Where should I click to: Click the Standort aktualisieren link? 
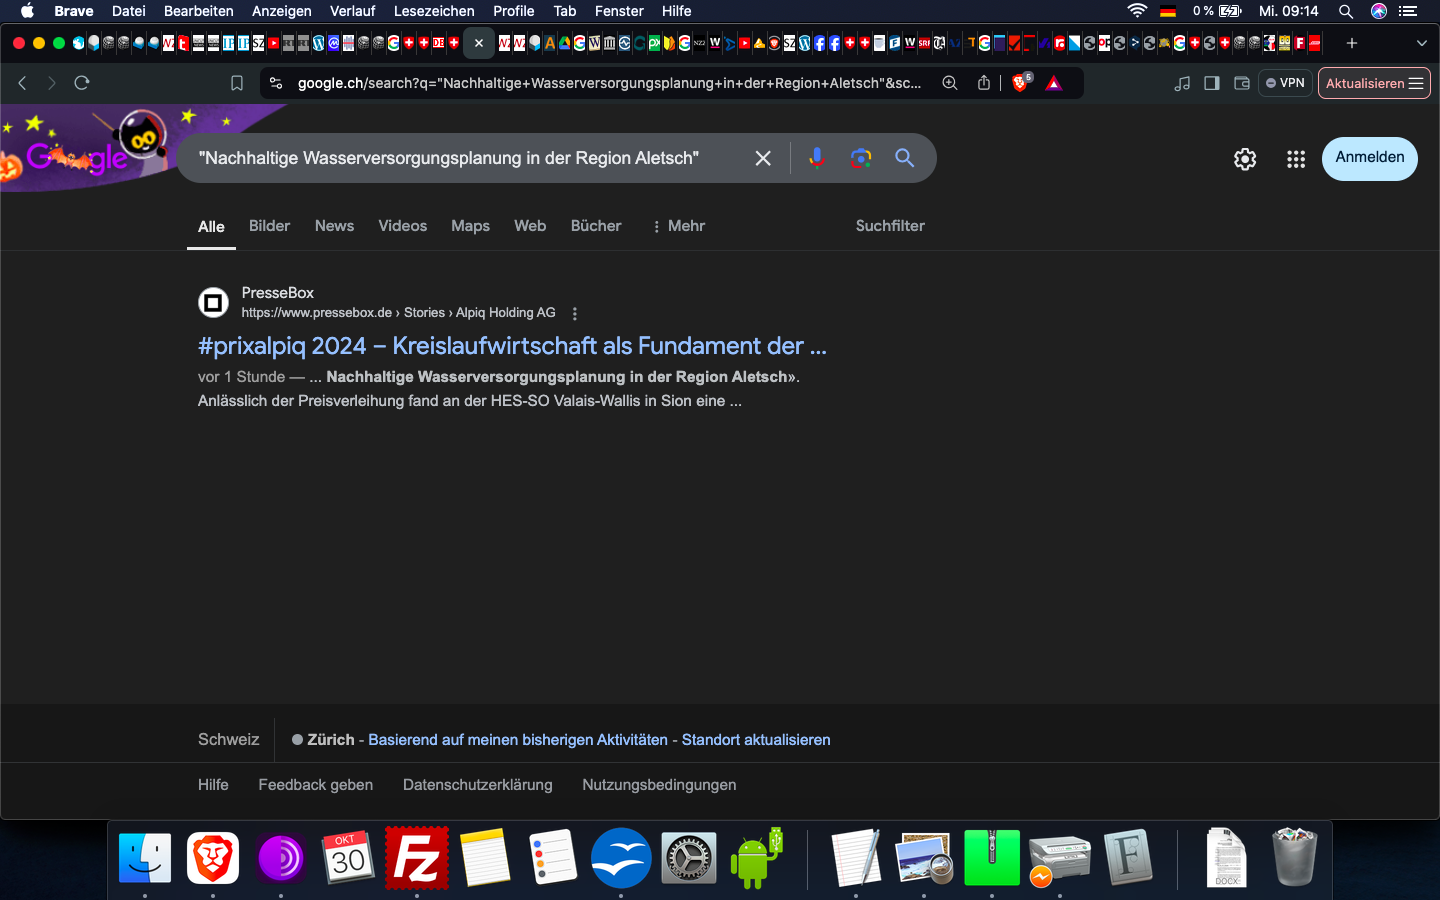coord(756,740)
